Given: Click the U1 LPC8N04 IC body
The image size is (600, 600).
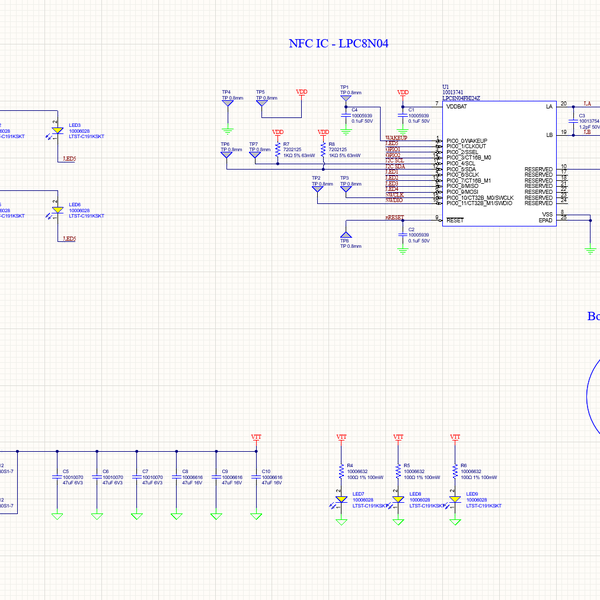Looking at the screenshot, I should click(x=499, y=164).
